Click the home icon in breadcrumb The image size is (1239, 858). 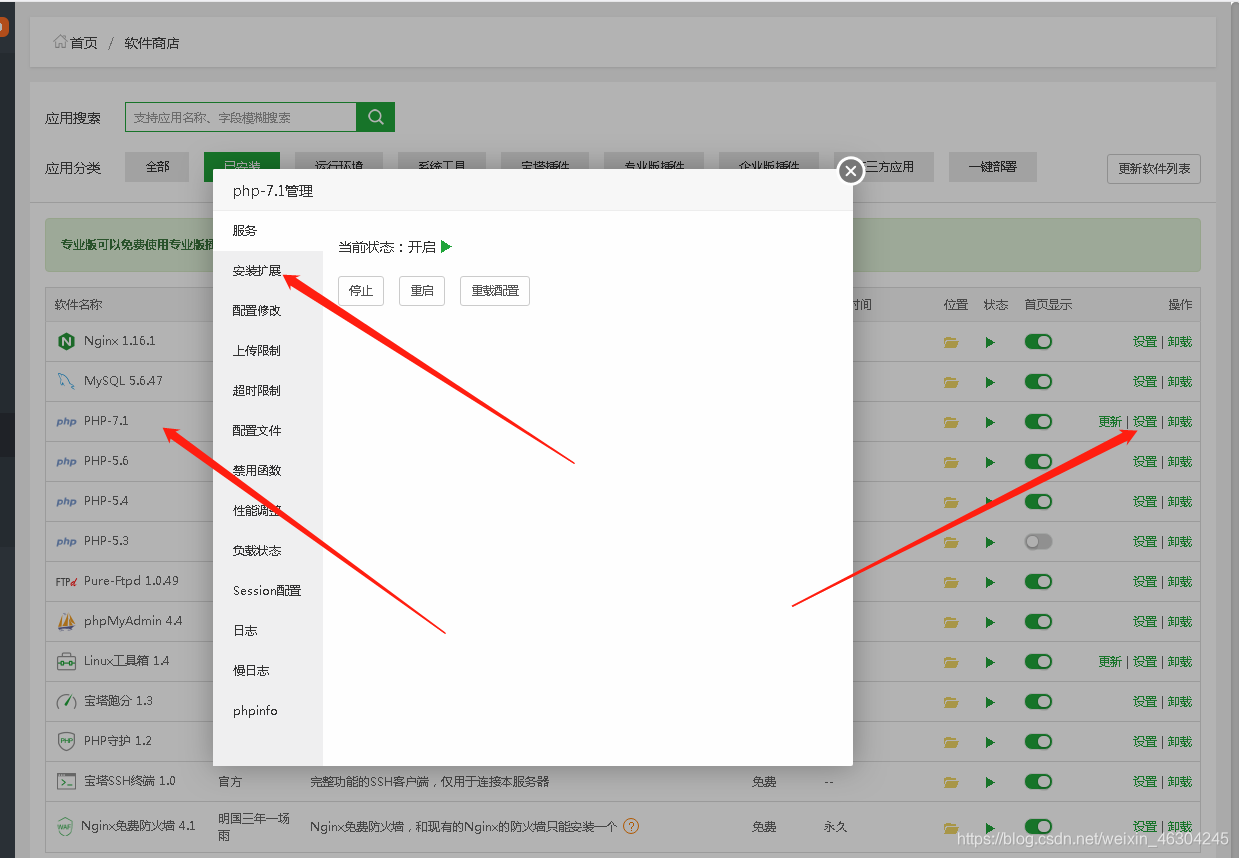pyautogui.click(x=60, y=42)
